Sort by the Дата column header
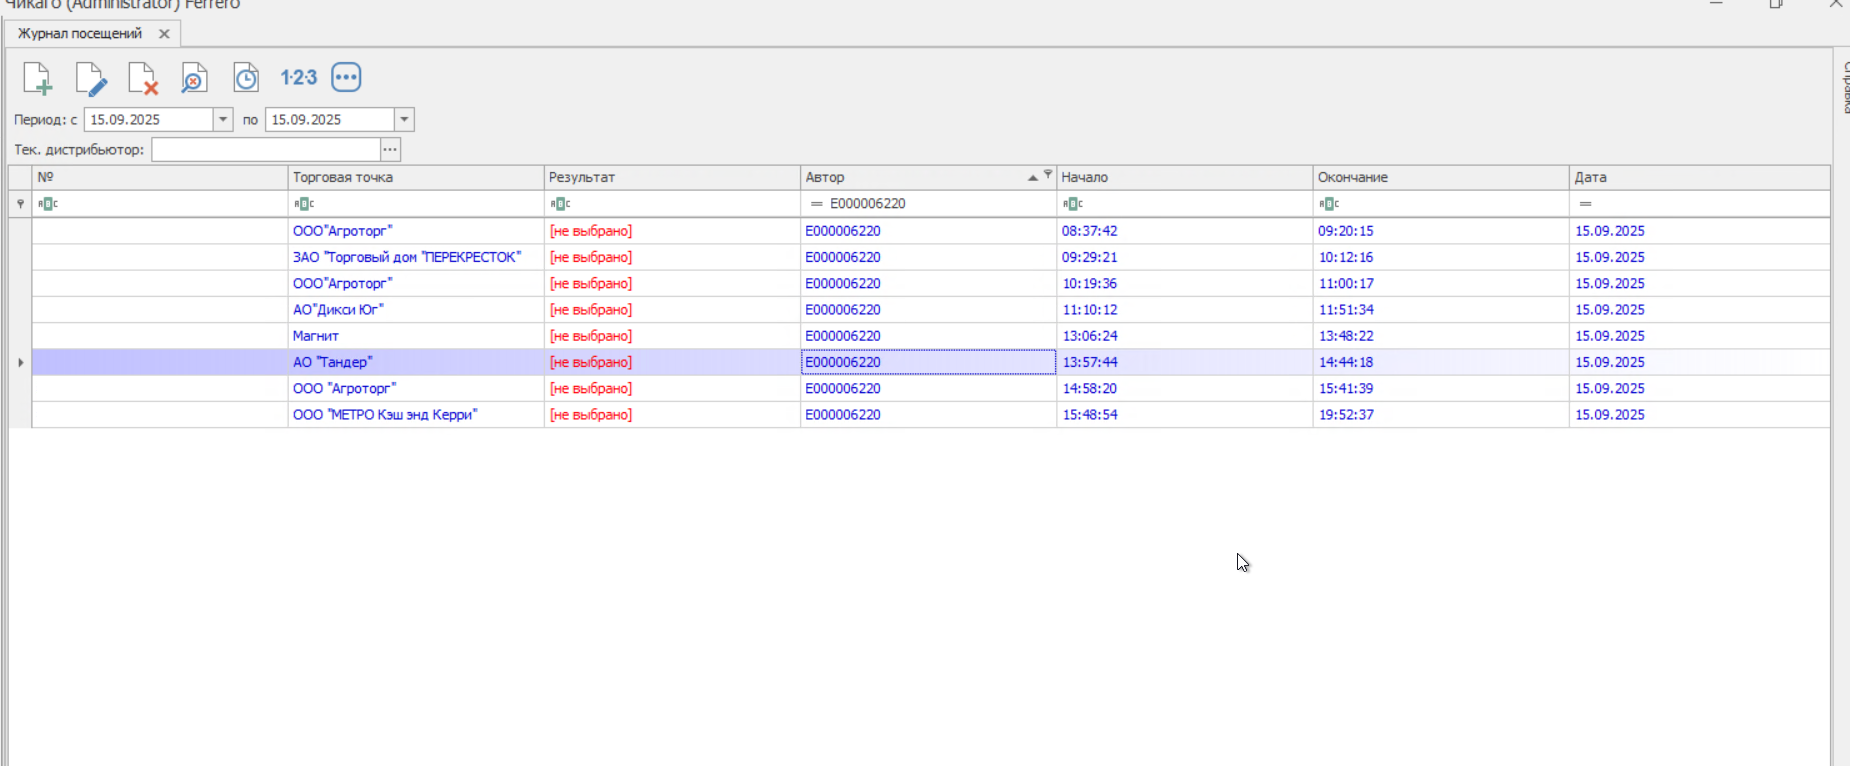The image size is (1850, 766). (1700, 177)
